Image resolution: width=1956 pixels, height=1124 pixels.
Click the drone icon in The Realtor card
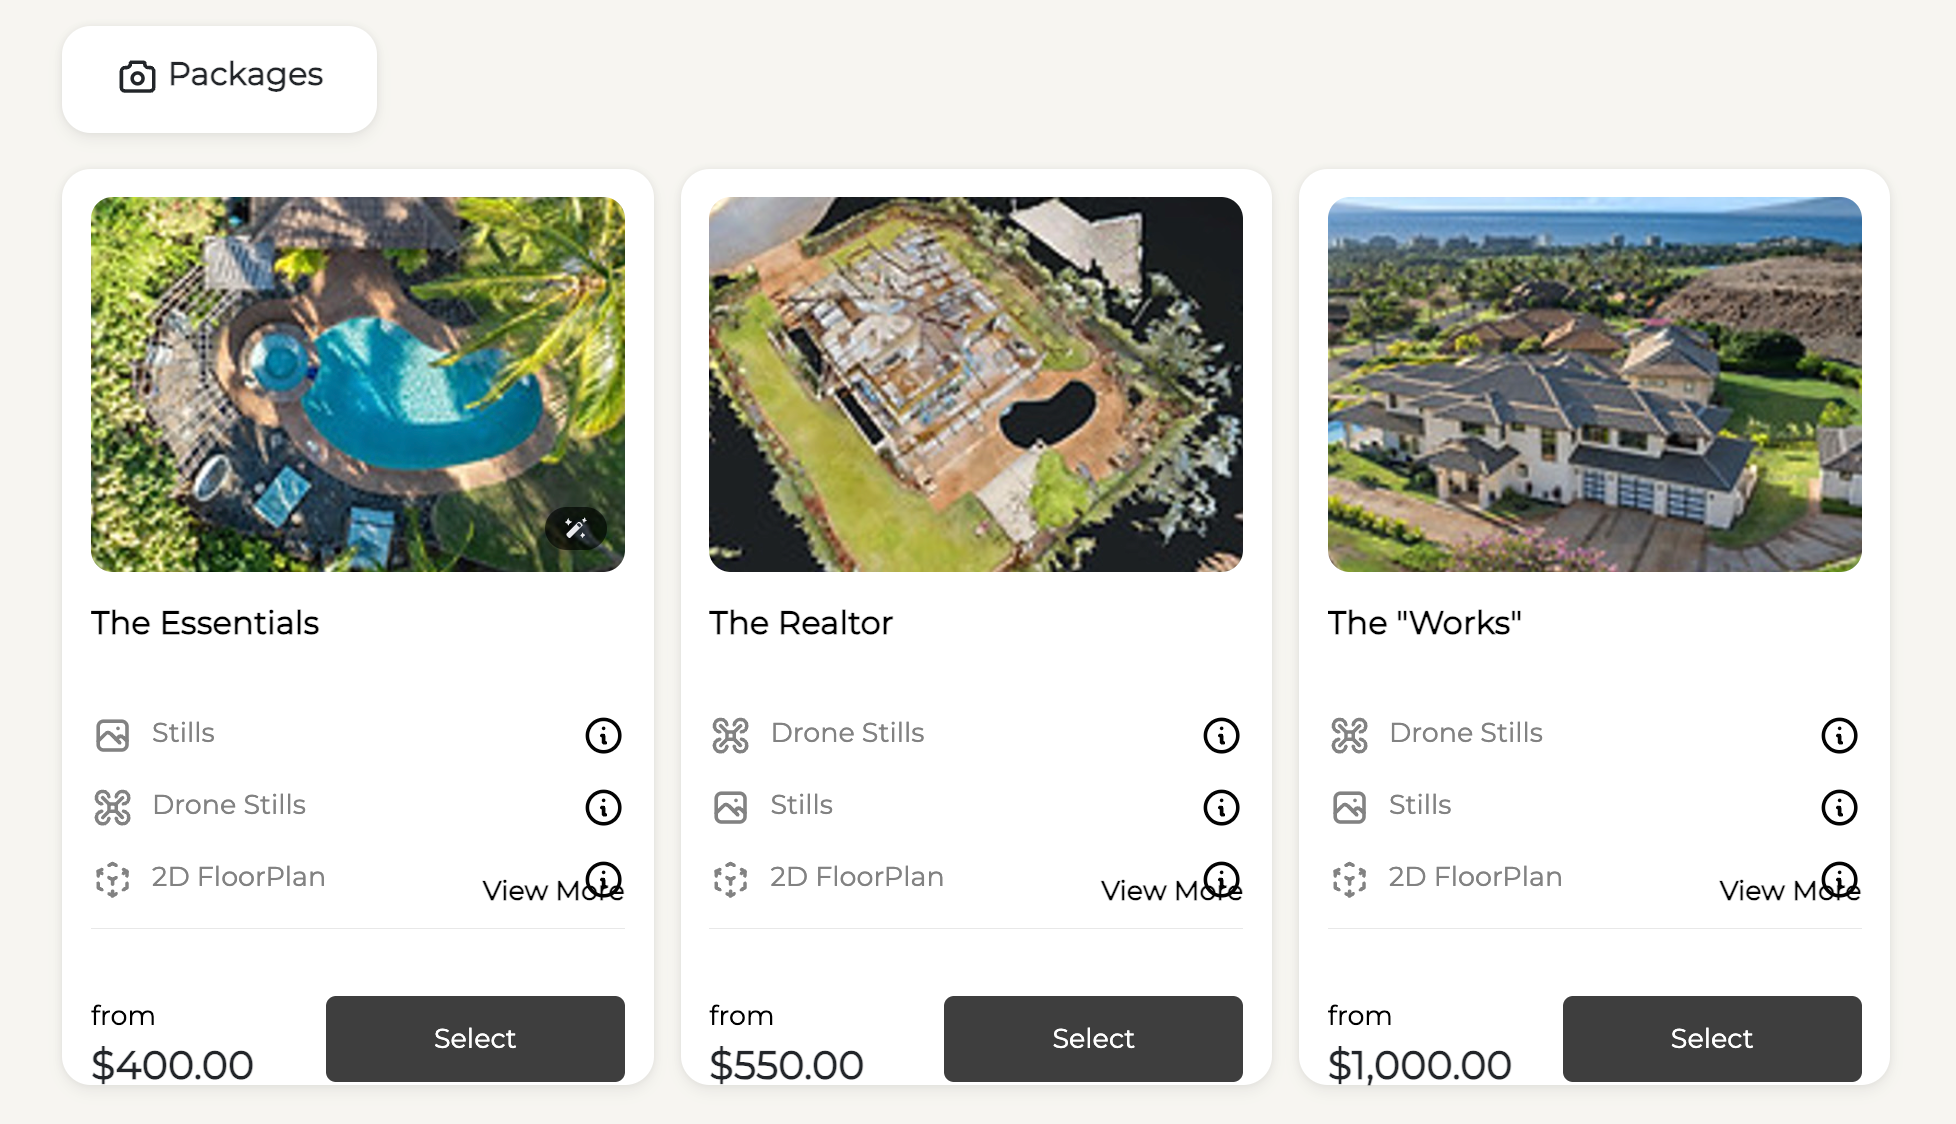[731, 735]
